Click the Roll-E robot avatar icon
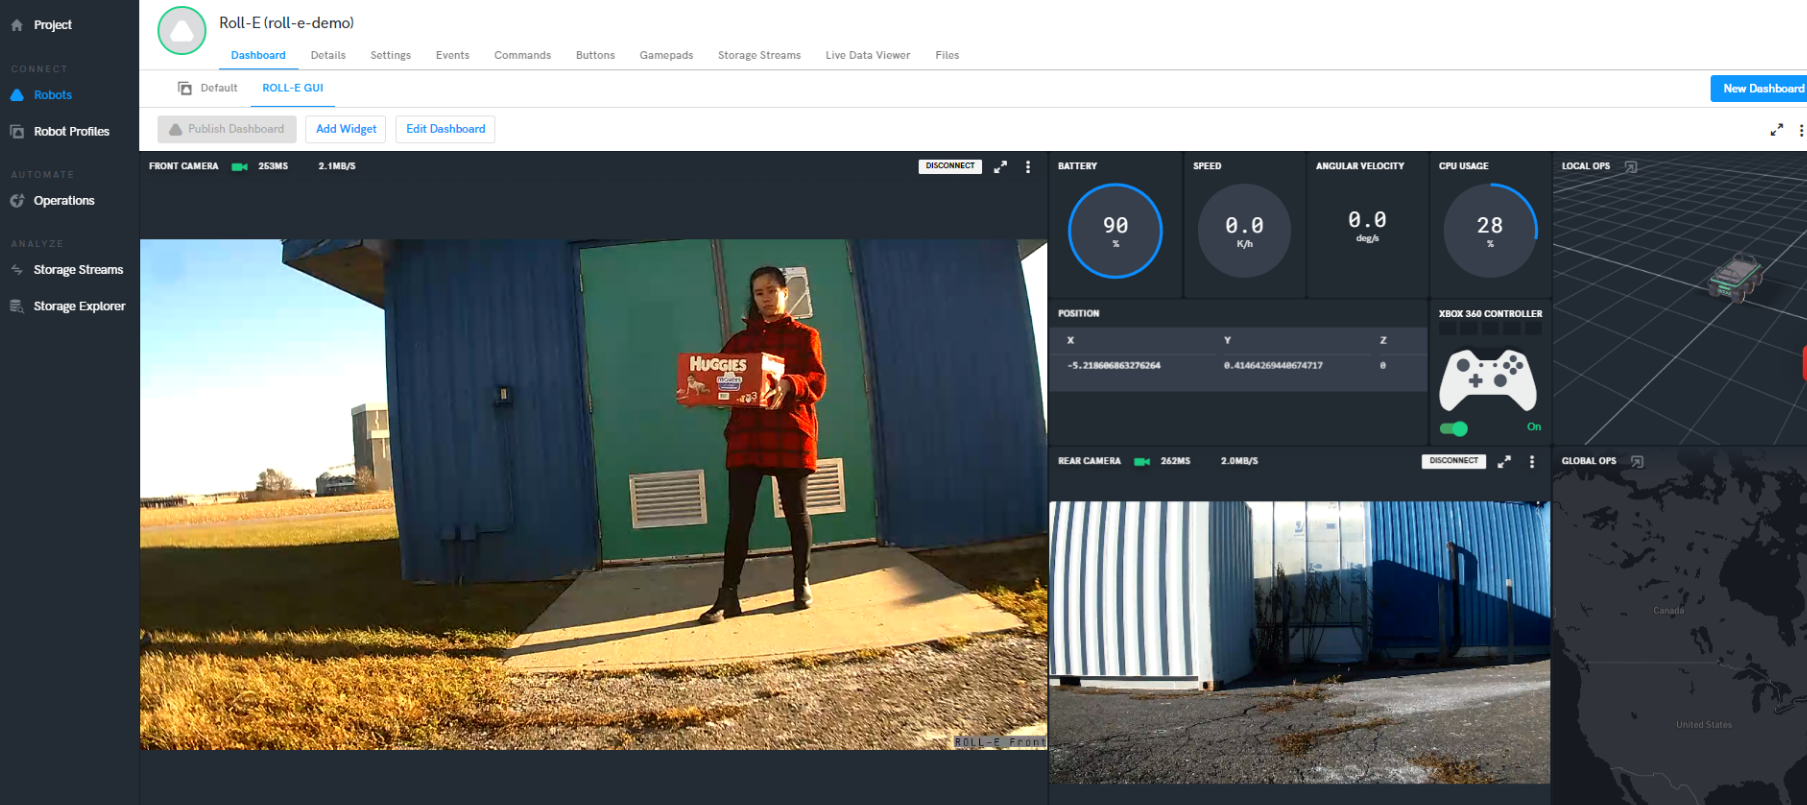The width and height of the screenshot is (1807, 805). (182, 31)
